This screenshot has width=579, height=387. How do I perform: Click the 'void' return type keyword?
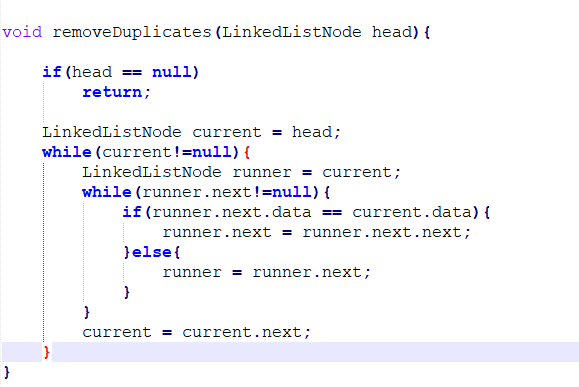(x=22, y=32)
